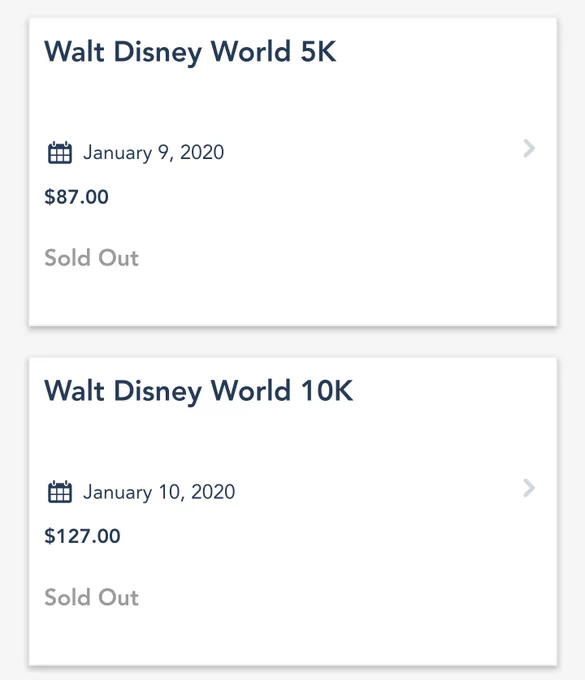Click the $87.00 price label
This screenshot has width=585, height=680.
[76, 197]
